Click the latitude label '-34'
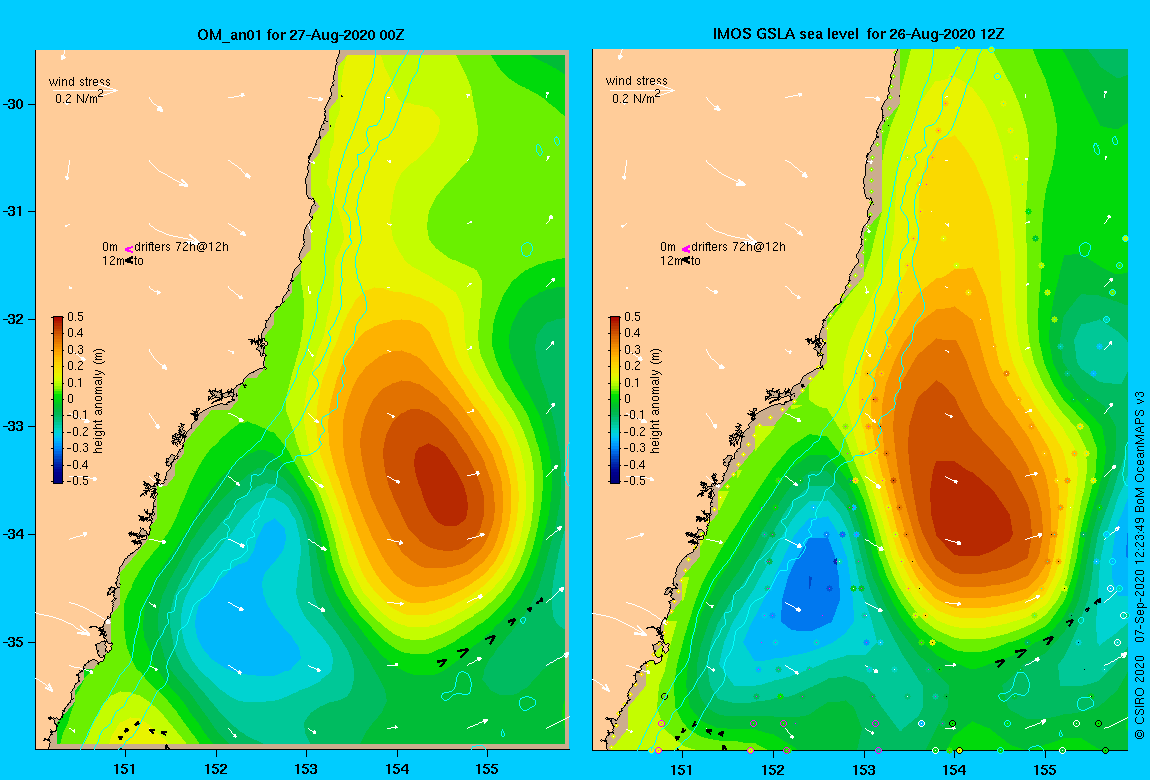Viewport: 1150px width, 780px height. 14,534
